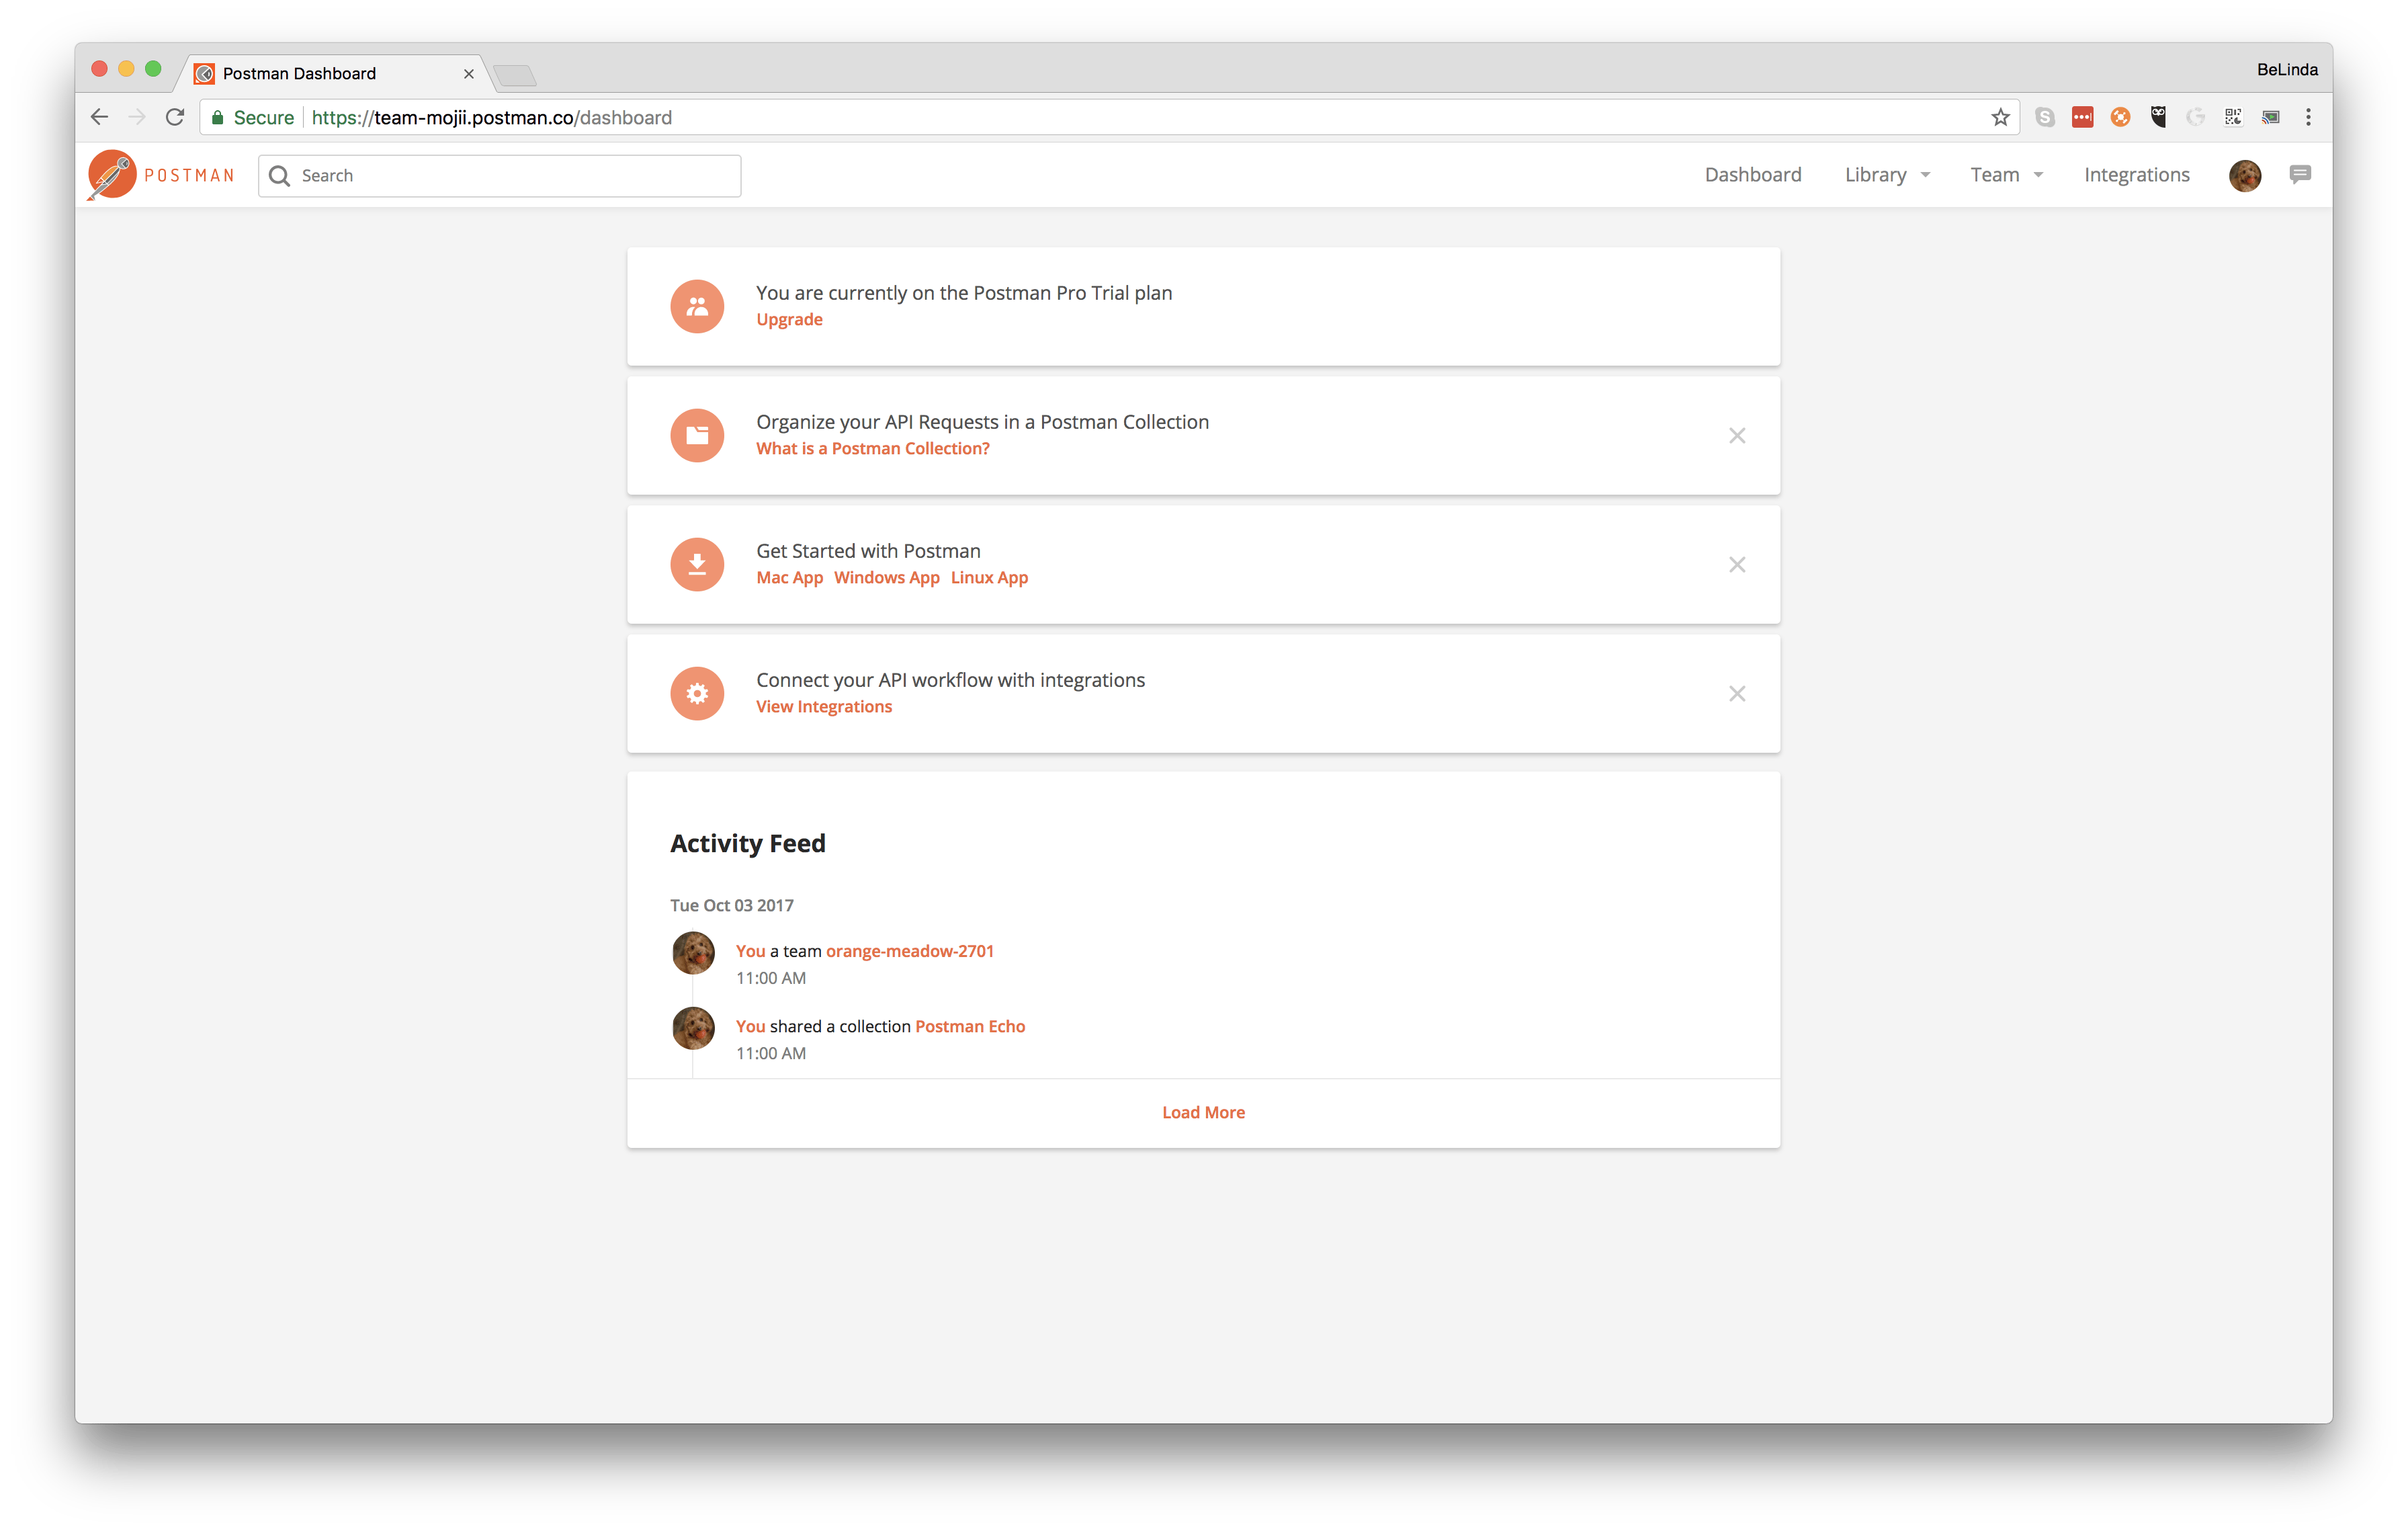Click Load More in Activity Feed
The height and width of the screenshot is (1531, 2408).
click(1203, 1112)
